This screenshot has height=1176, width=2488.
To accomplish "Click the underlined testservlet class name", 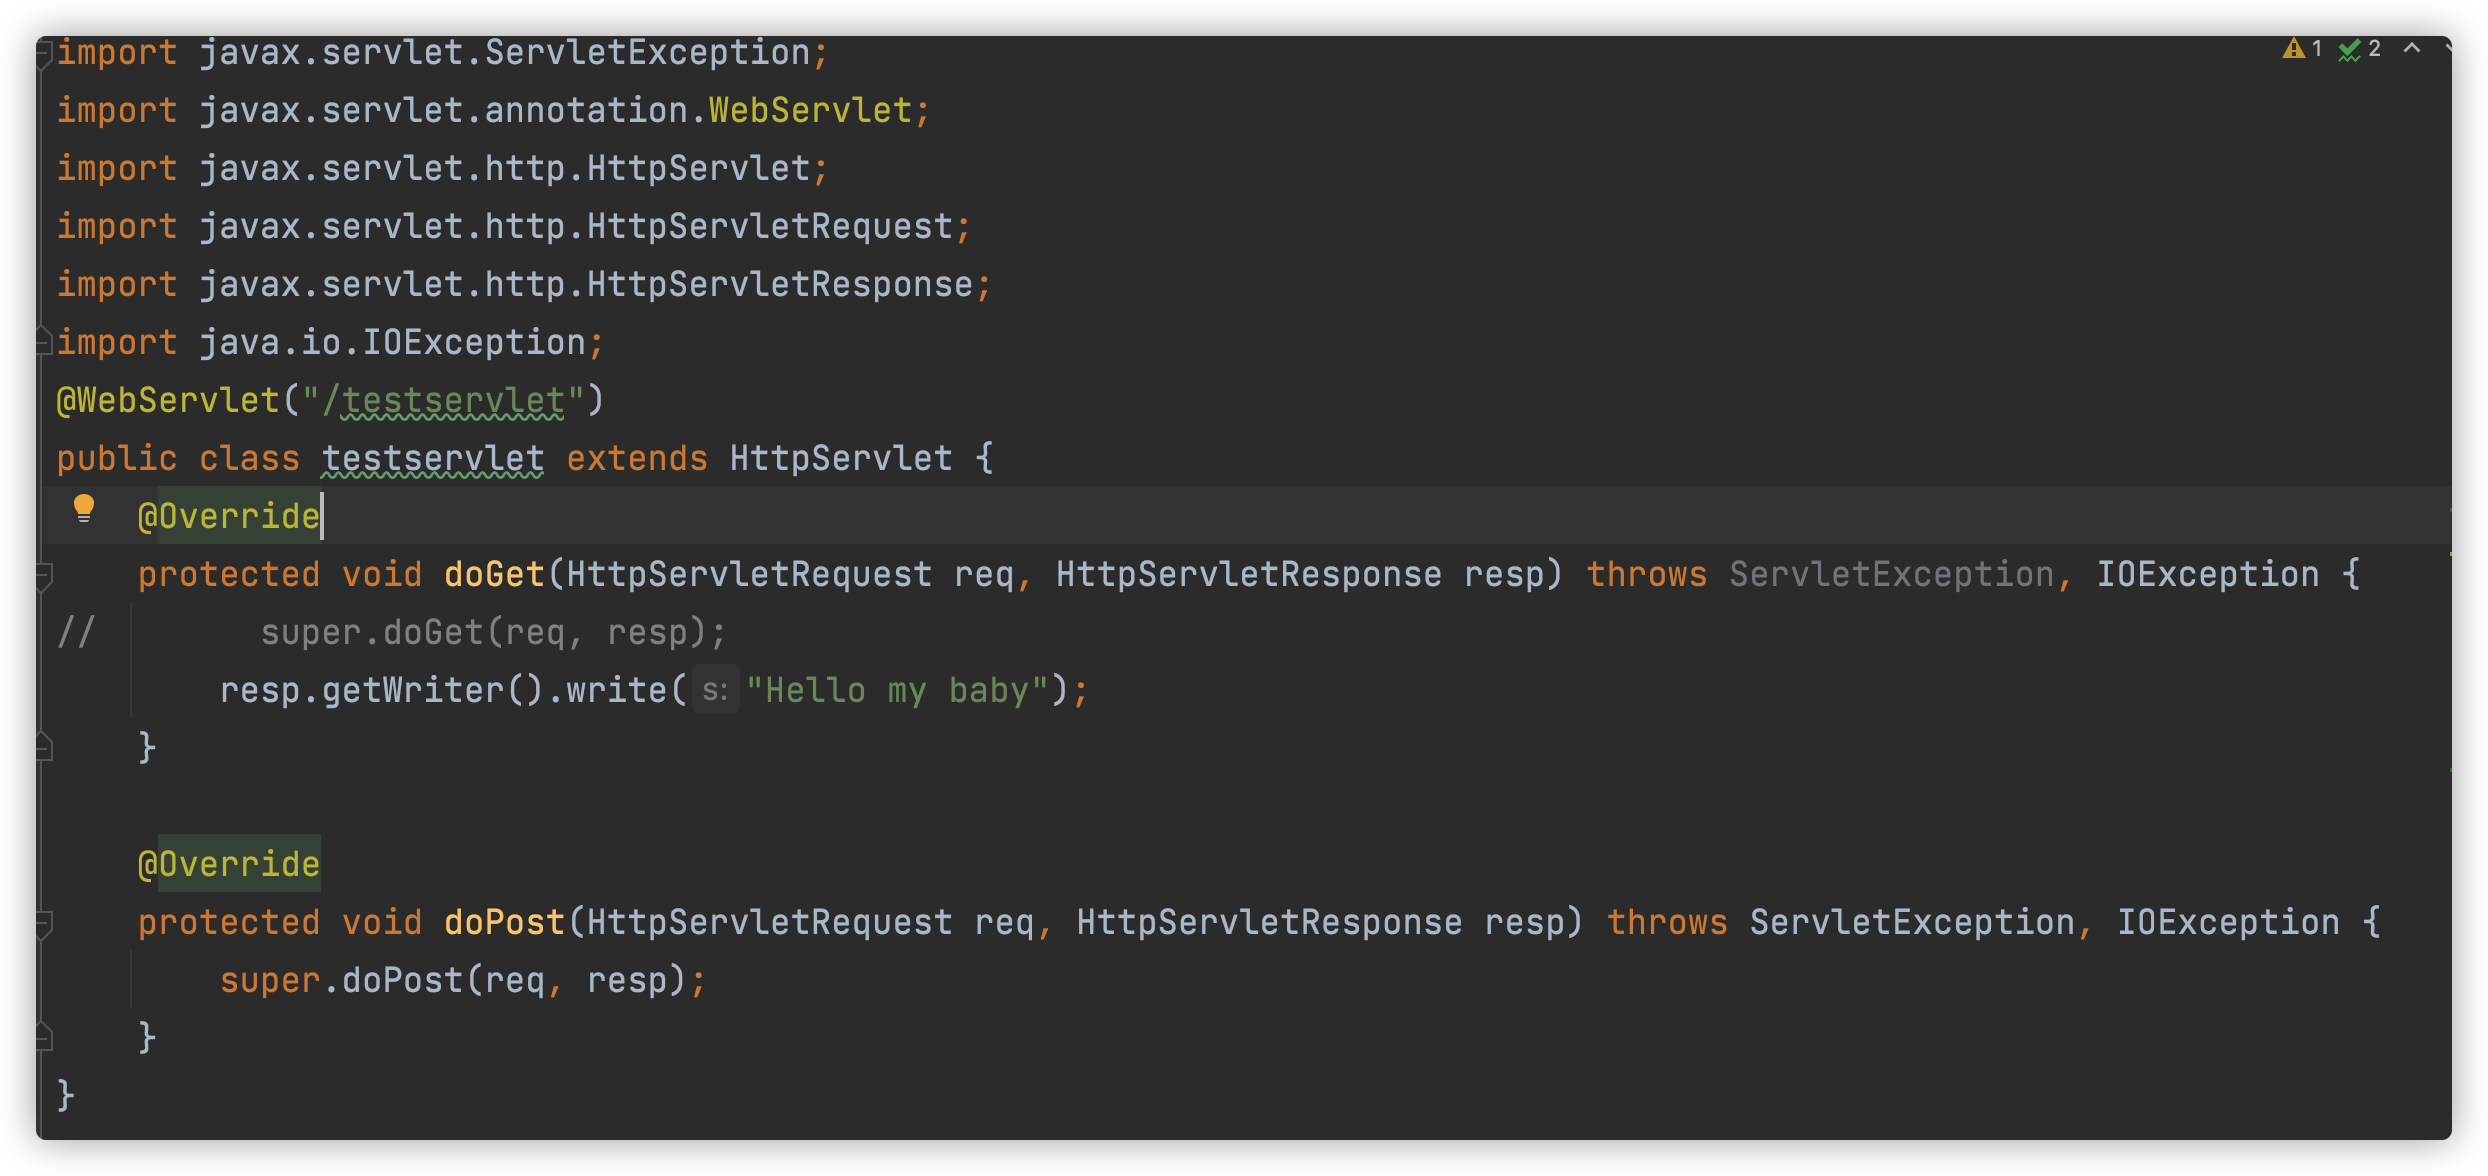I will pyautogui.click(x=432, y=459).
